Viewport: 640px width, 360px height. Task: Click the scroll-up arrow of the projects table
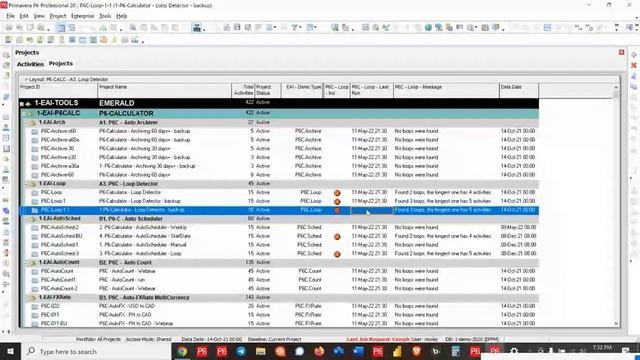(616, 87)
